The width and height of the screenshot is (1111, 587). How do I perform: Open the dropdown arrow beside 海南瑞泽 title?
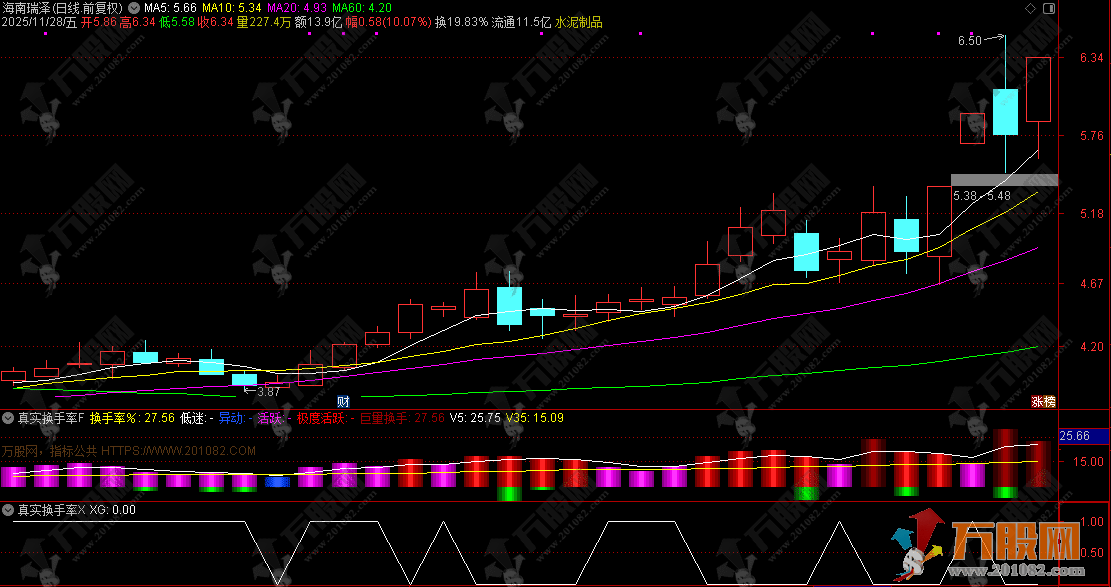point(133,8)
